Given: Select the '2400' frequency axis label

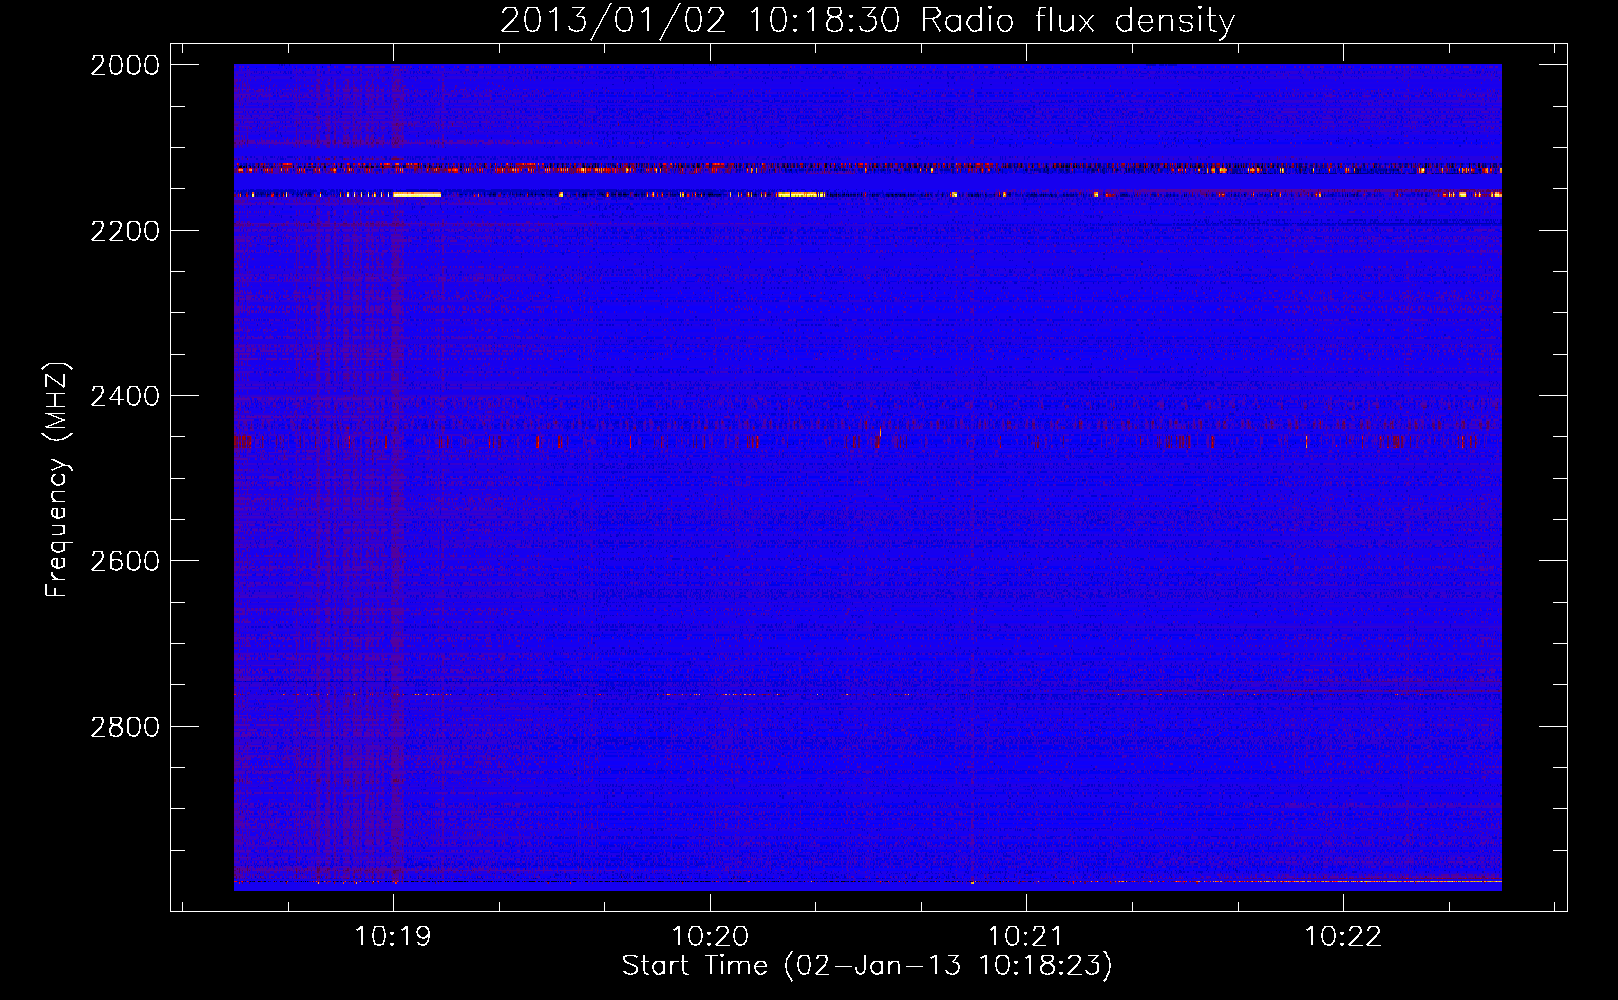Looking at the screenshot, I should [x=125, y=396].
